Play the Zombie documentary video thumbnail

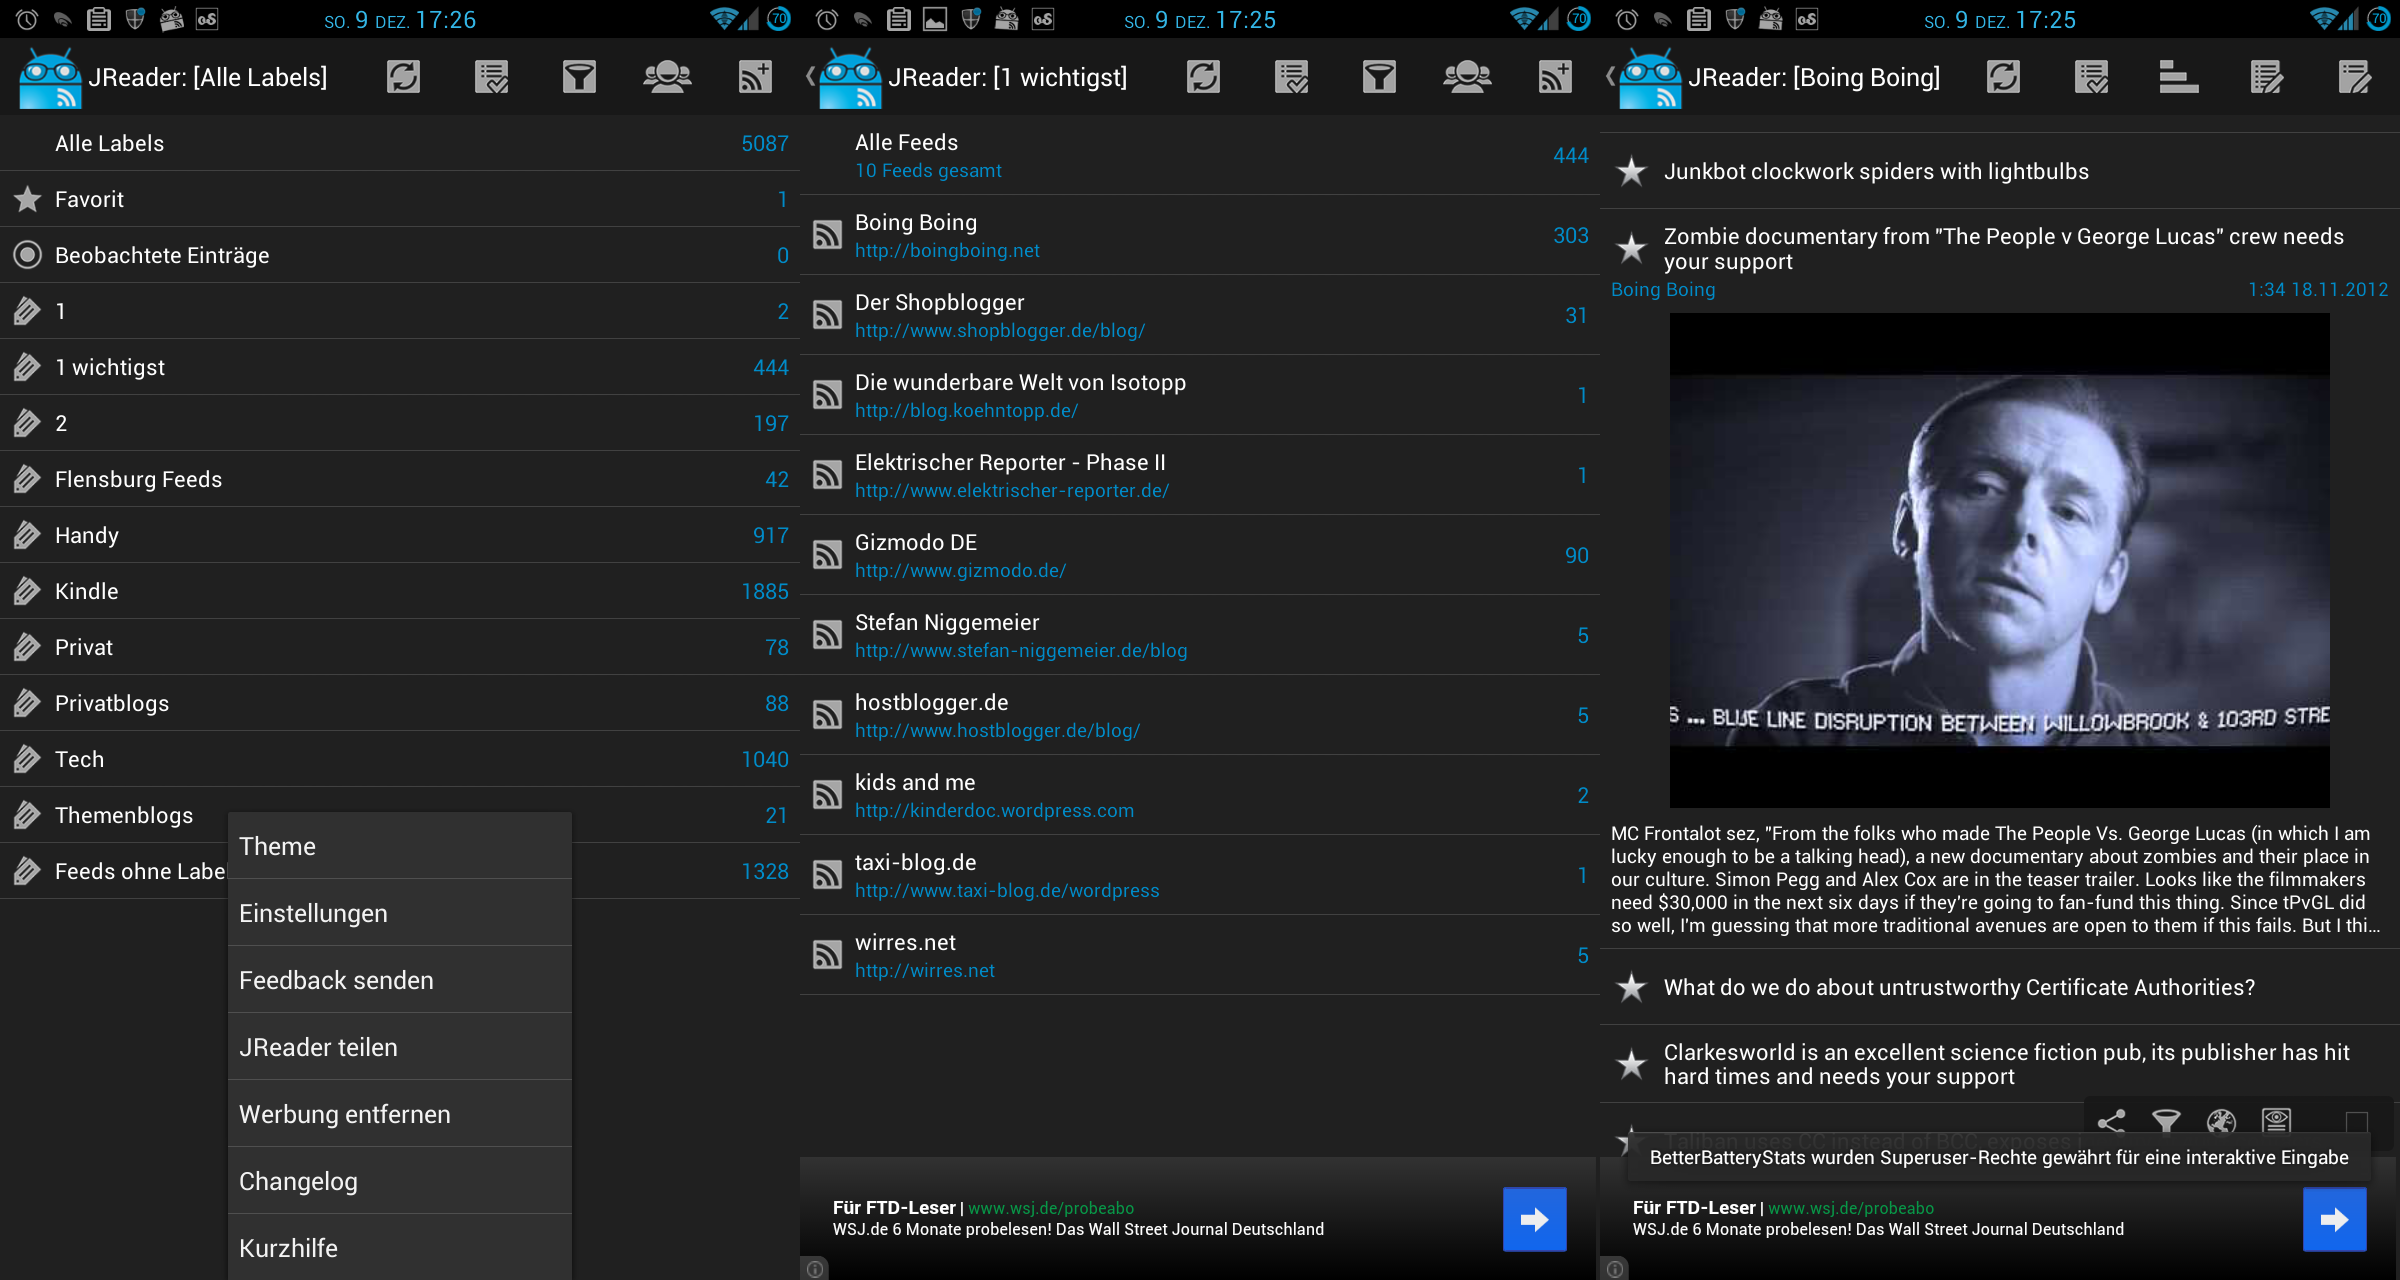click(1999, 560)
